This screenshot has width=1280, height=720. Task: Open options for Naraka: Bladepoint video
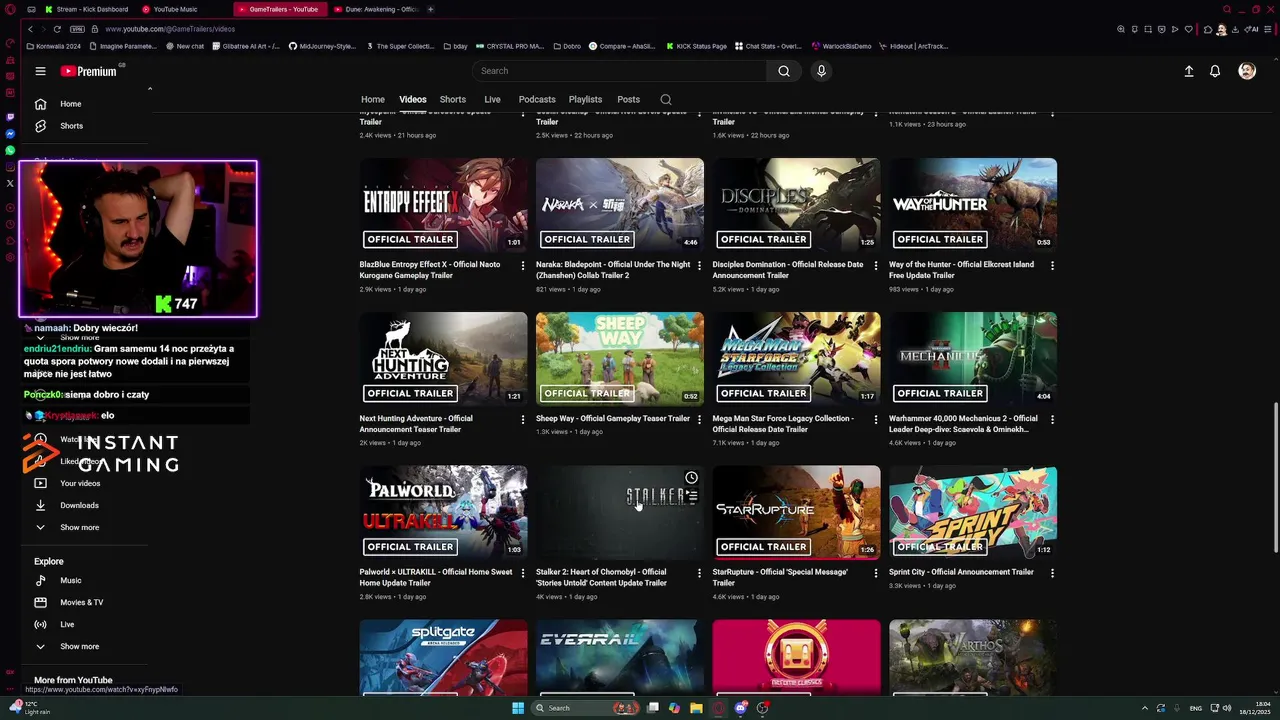point(699,265)
